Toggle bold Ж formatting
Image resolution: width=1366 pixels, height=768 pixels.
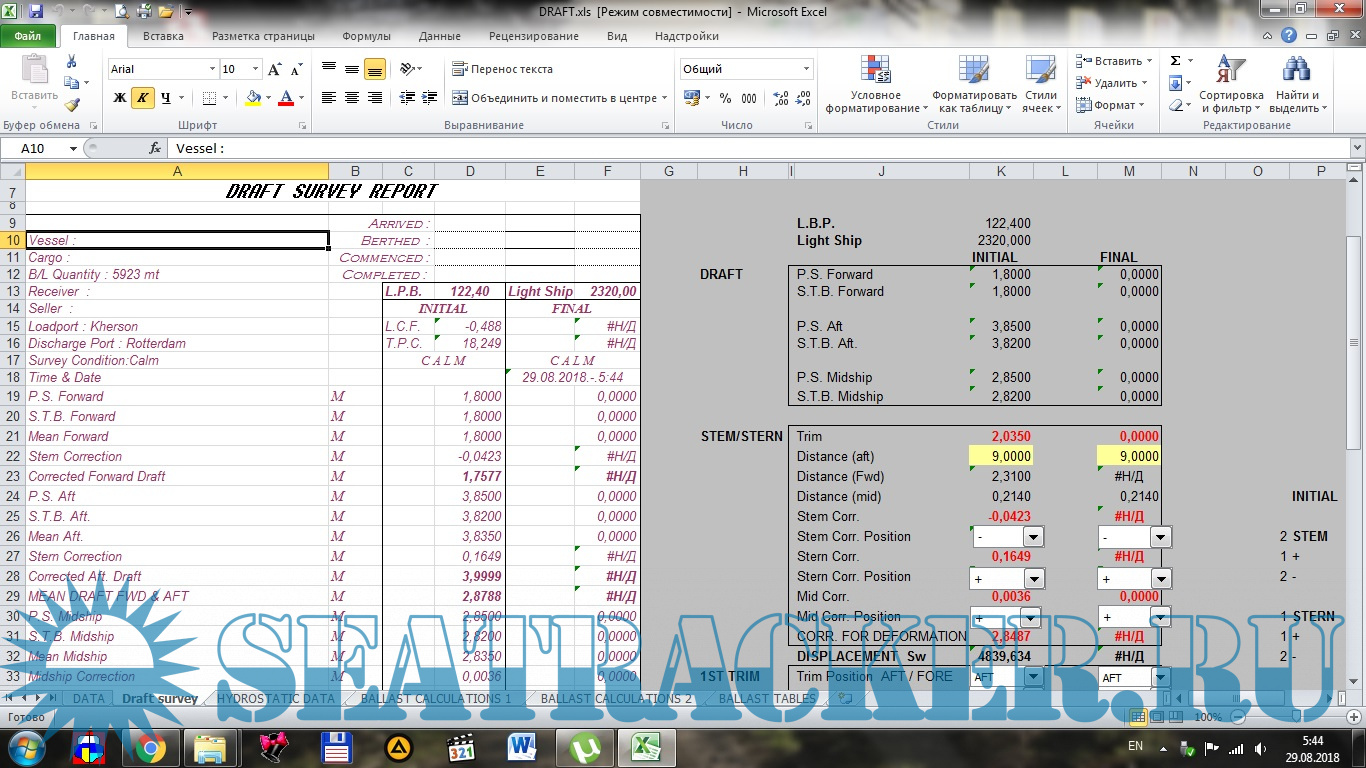tap(120, 98)
